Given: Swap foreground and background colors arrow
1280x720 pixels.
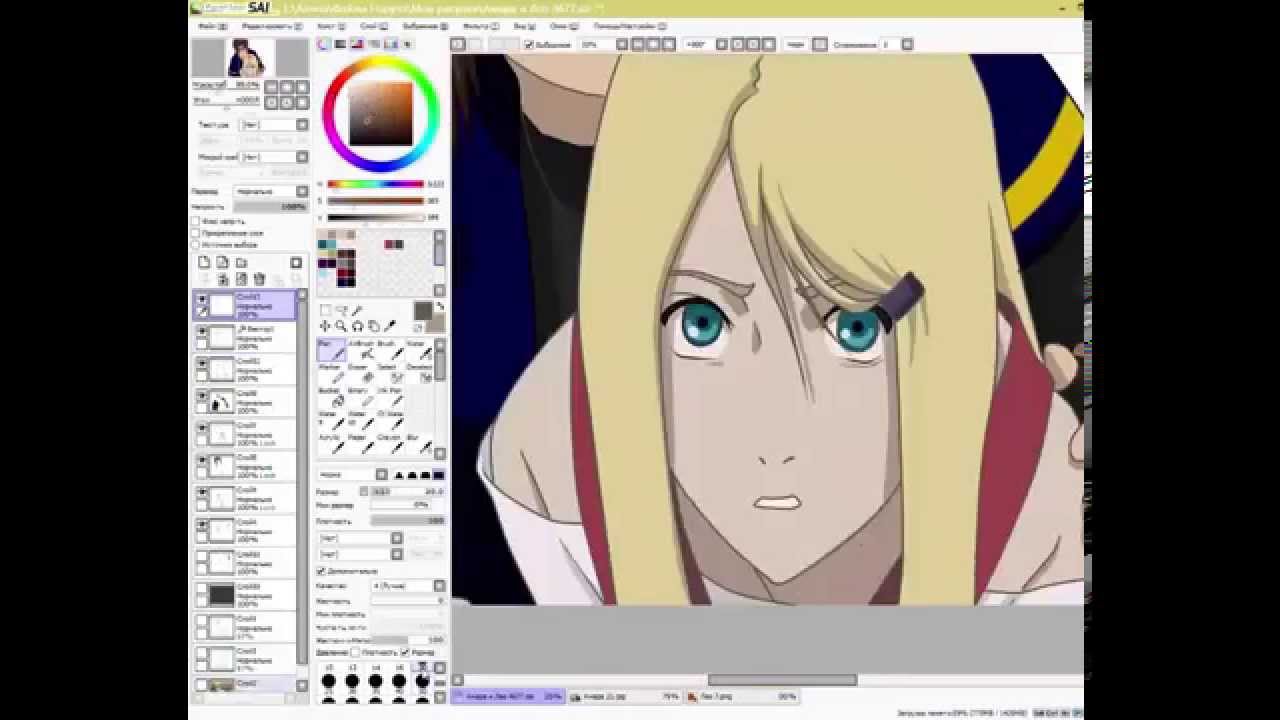Looking at the screenshot, I should [x=441, y=308].
